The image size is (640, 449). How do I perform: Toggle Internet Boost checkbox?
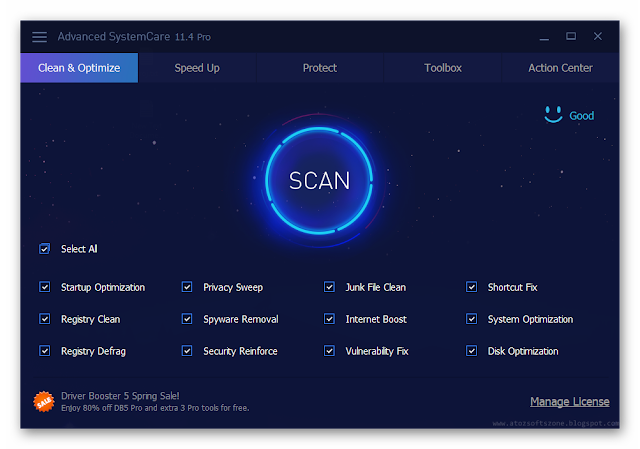329,319
